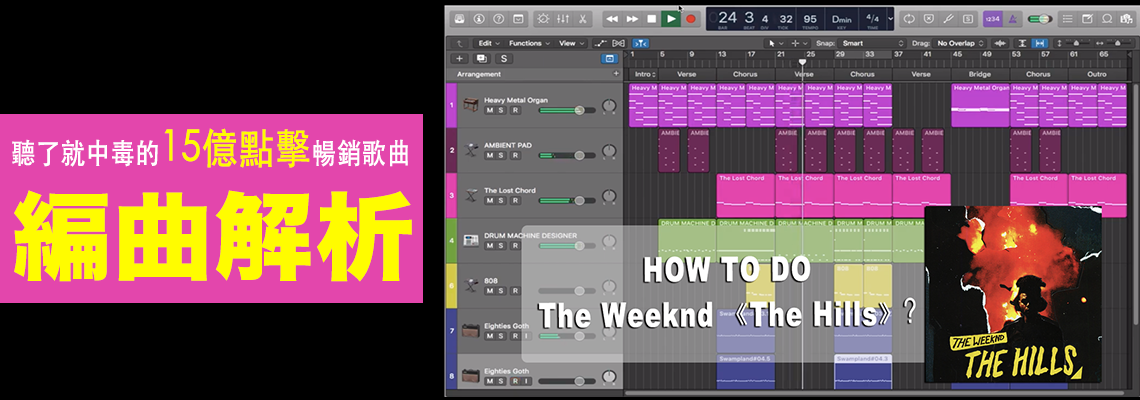Click the red Record button

click(691, 19)
